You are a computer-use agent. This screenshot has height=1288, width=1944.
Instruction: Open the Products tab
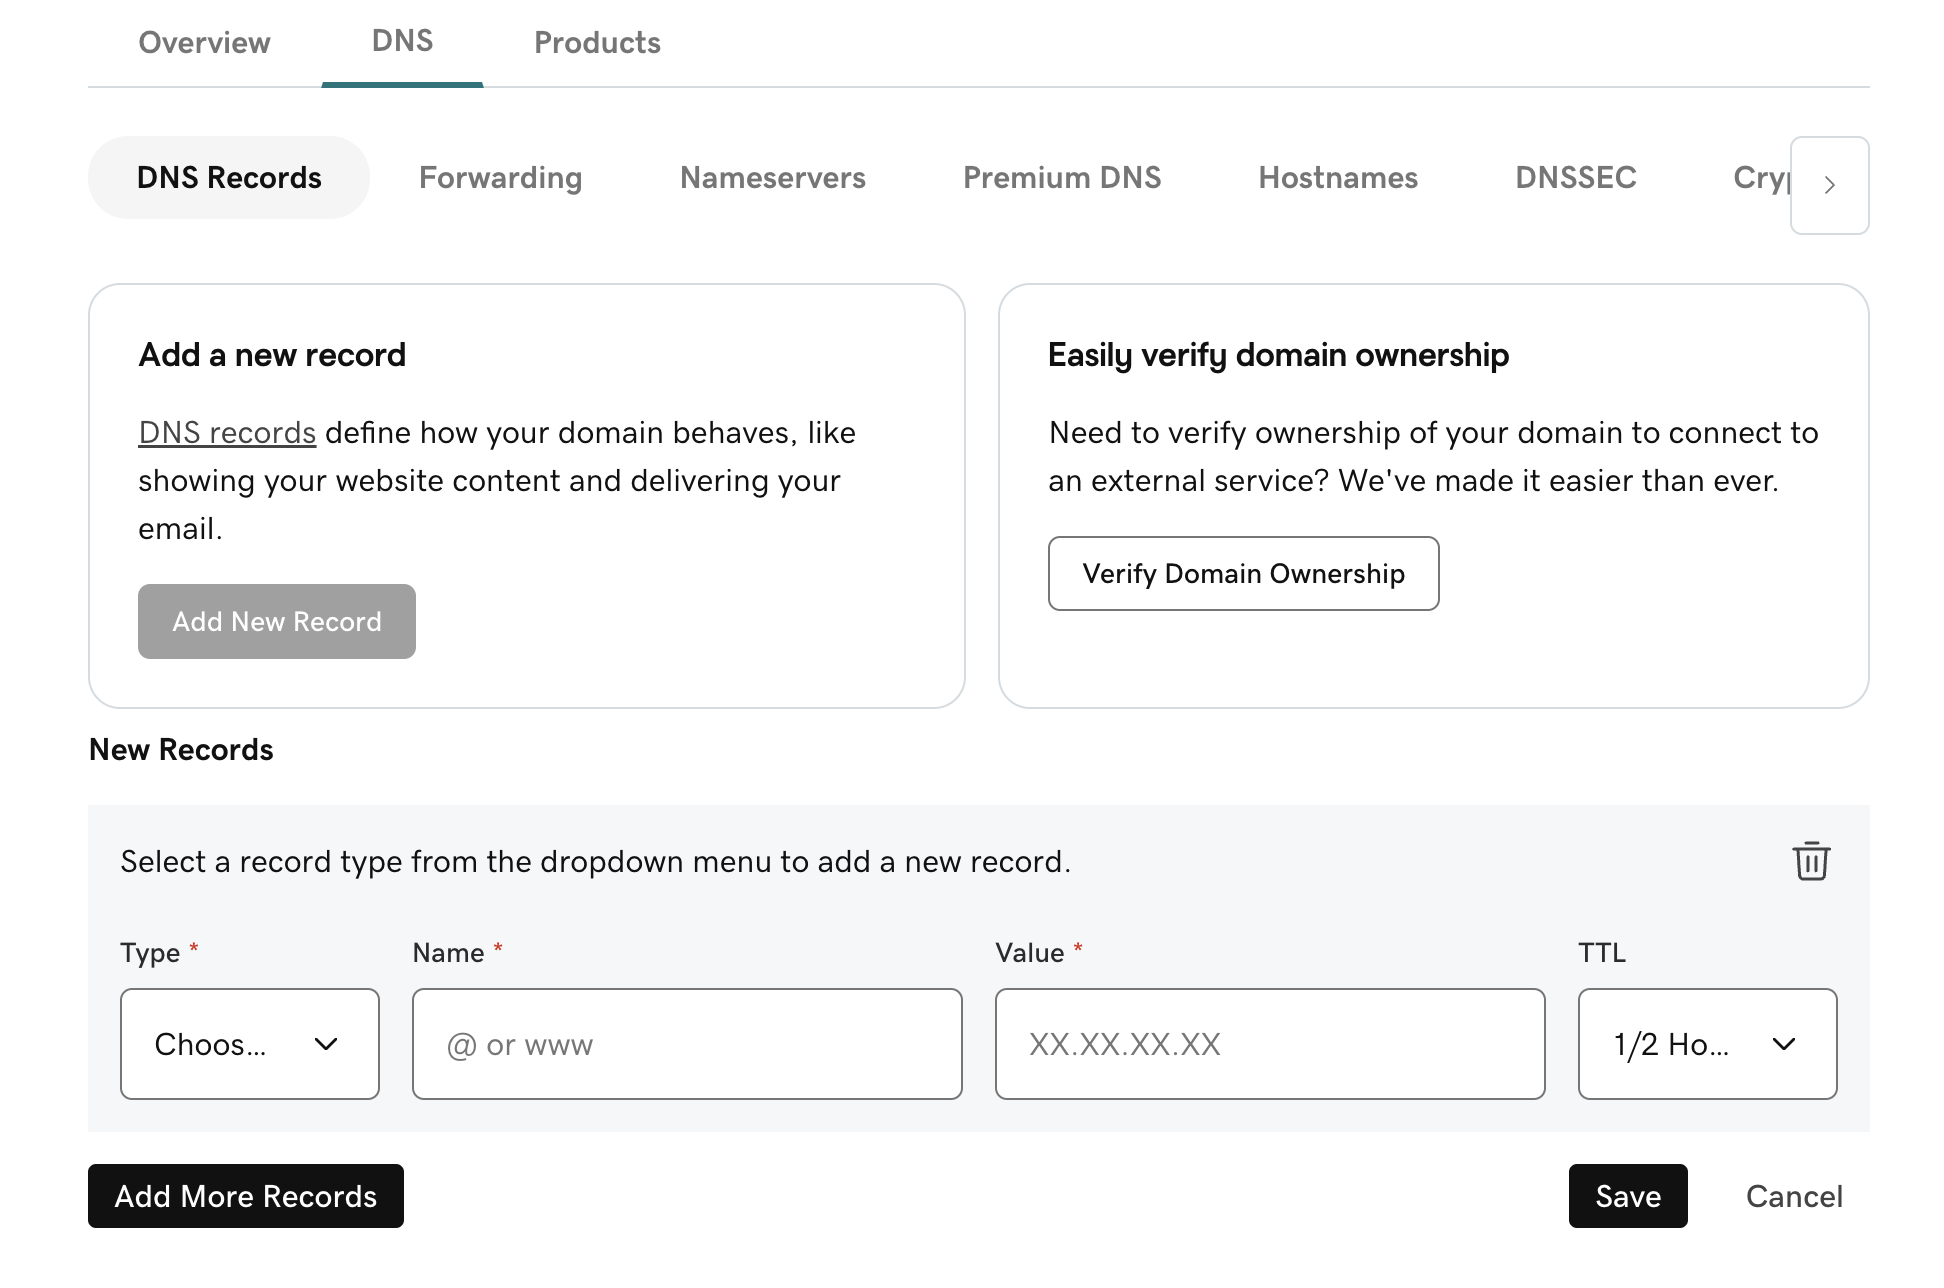pos(596,42)
